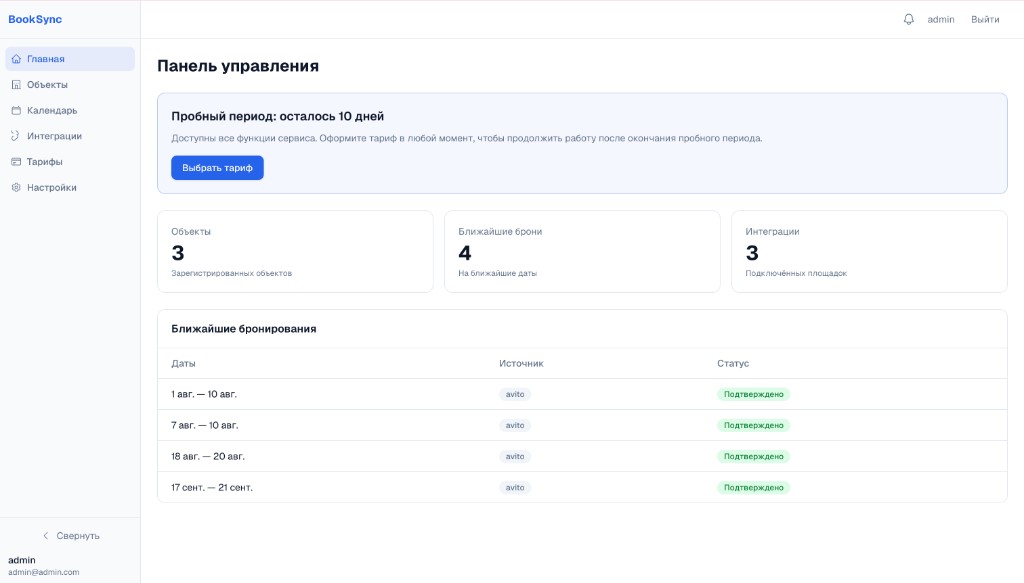The image size is (1024, 583).
Task: Click the avito badge in the 1 авг. row
Action: (x=515, y=394)
